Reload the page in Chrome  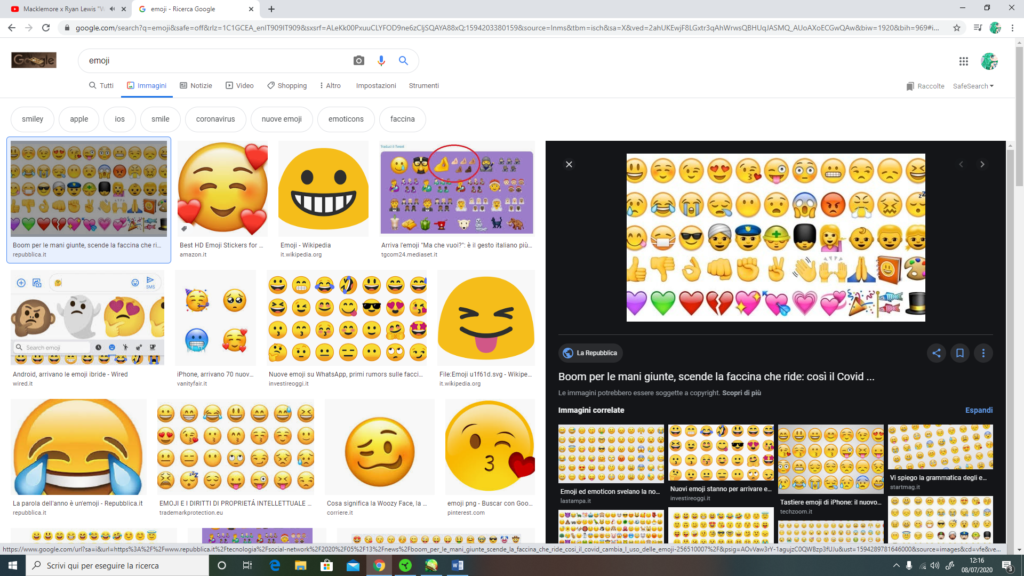coord(46,27)
